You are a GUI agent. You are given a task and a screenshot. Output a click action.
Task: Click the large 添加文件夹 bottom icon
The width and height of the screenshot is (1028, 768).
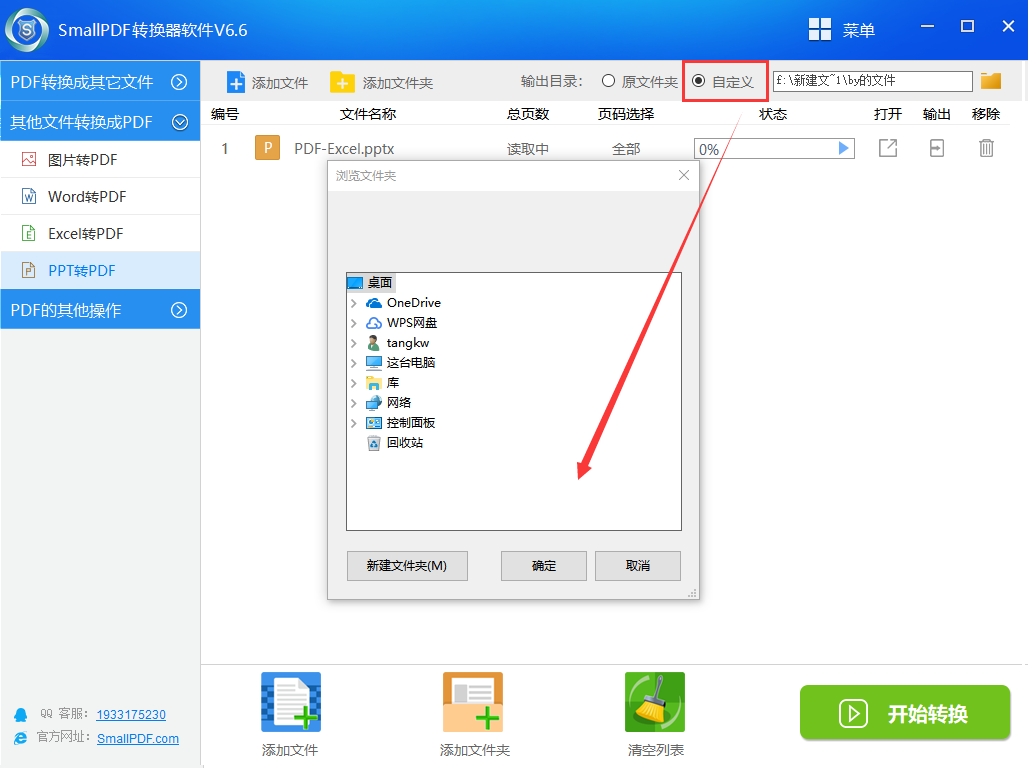click(x=473, y=702)
